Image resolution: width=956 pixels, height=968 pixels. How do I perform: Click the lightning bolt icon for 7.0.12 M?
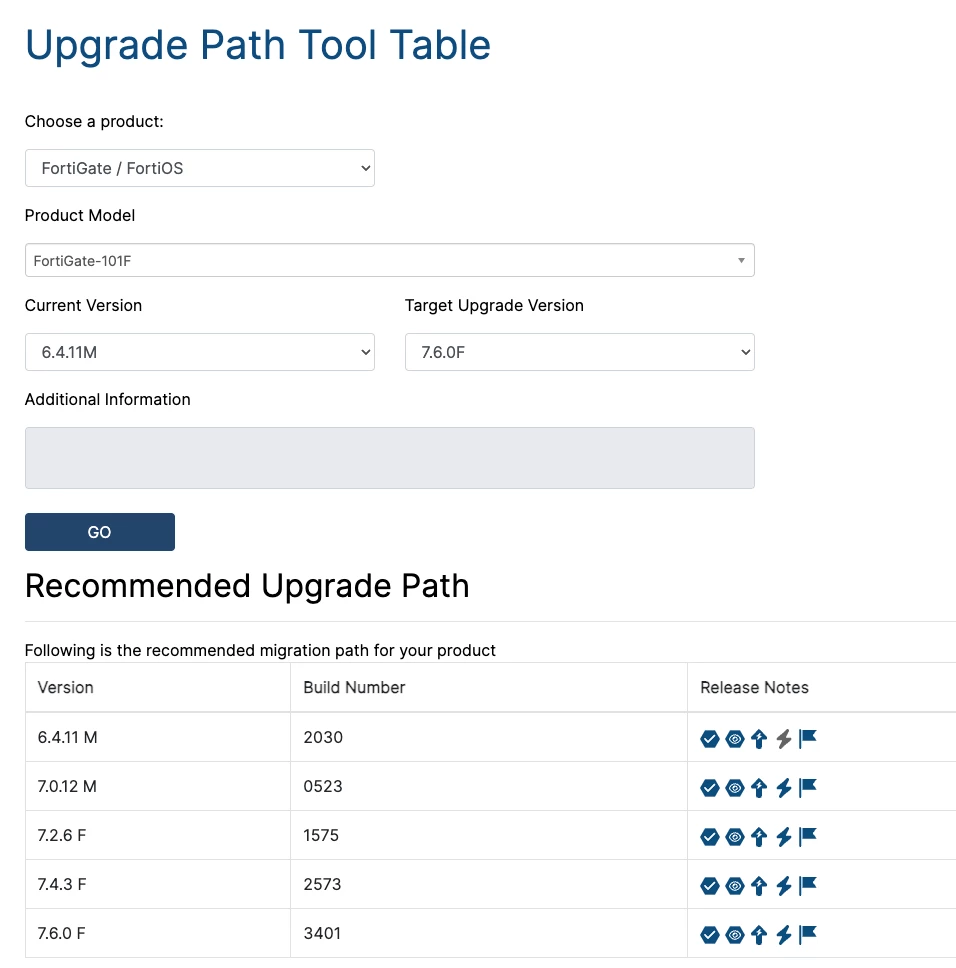tap(784, 788)
